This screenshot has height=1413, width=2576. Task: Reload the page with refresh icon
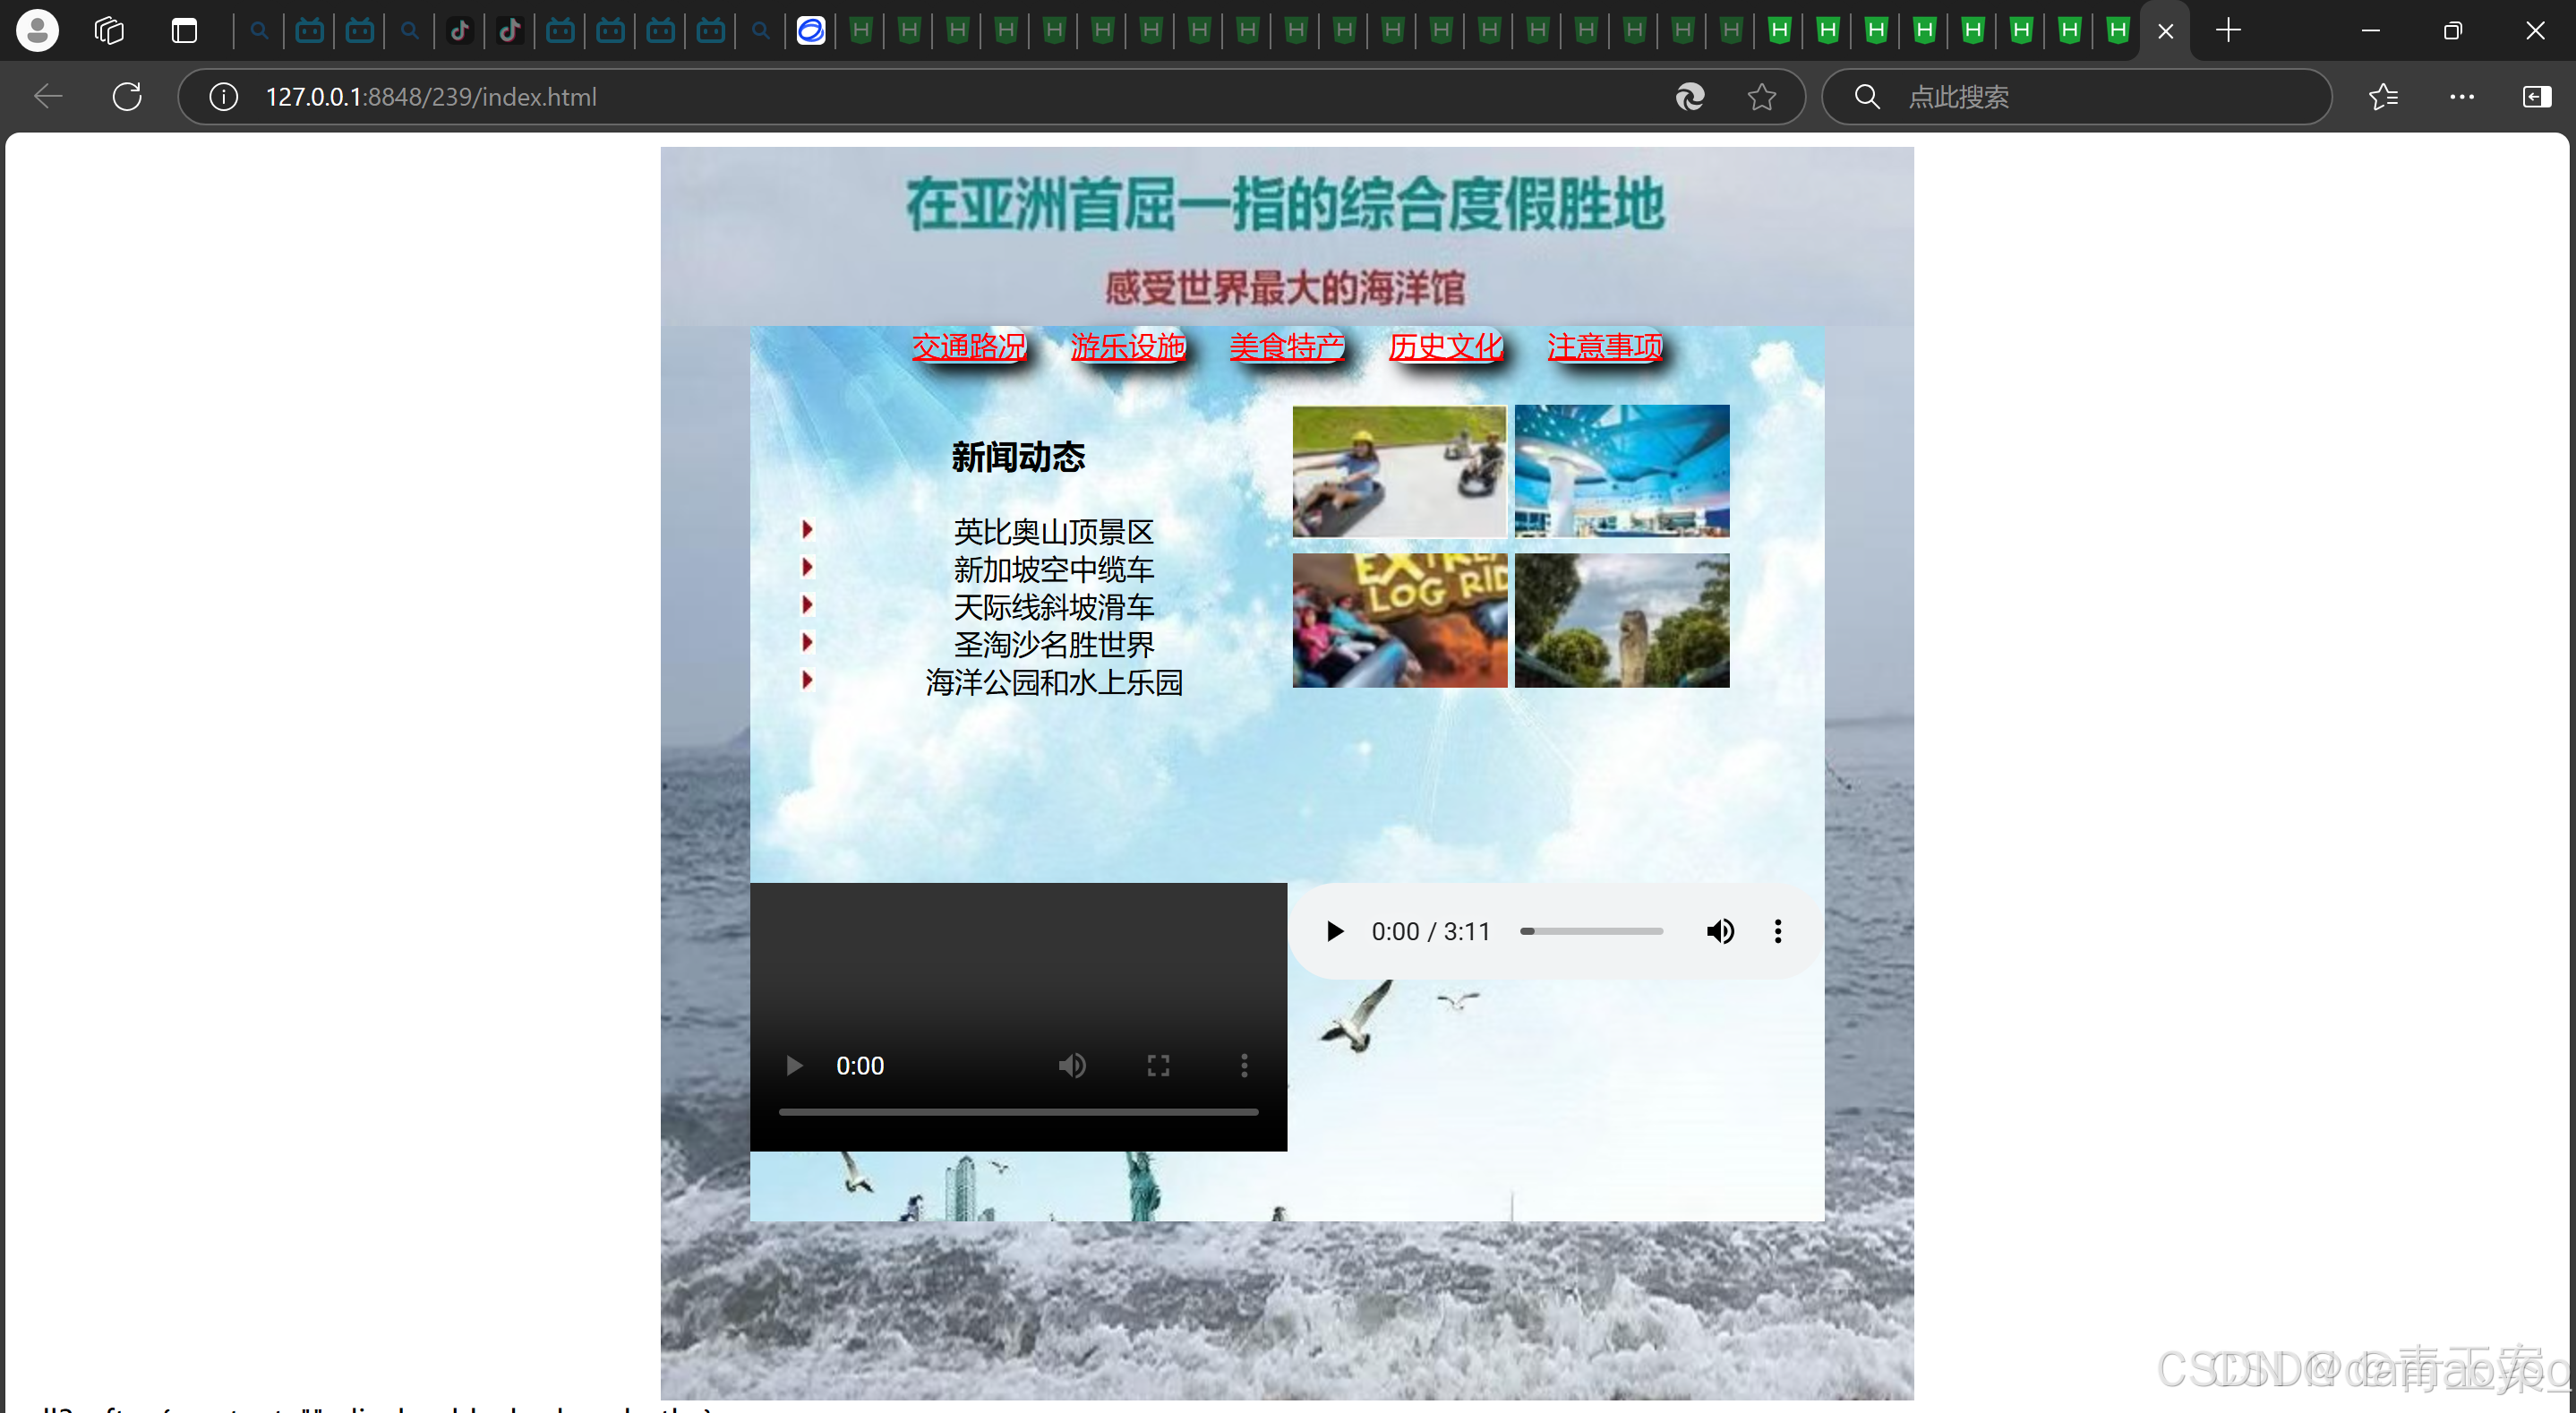click(x=127, y=97)
